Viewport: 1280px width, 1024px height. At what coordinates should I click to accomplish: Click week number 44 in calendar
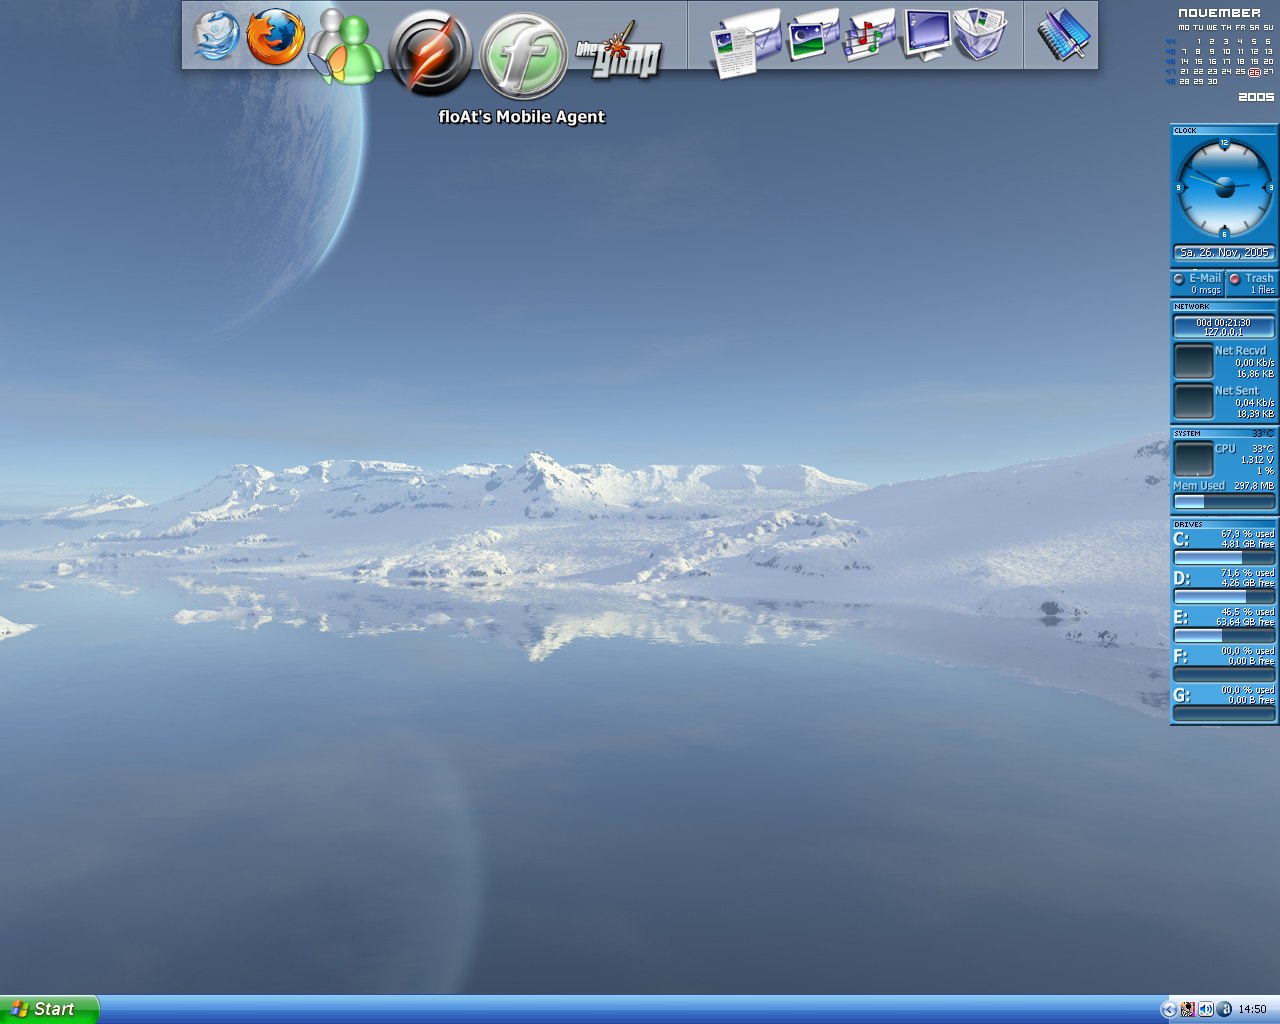pos(1171,42)
